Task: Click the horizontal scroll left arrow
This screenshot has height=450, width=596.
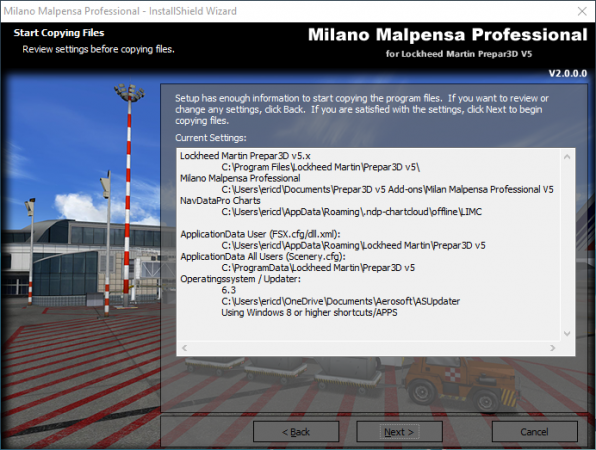Action: tap(185, 348)
